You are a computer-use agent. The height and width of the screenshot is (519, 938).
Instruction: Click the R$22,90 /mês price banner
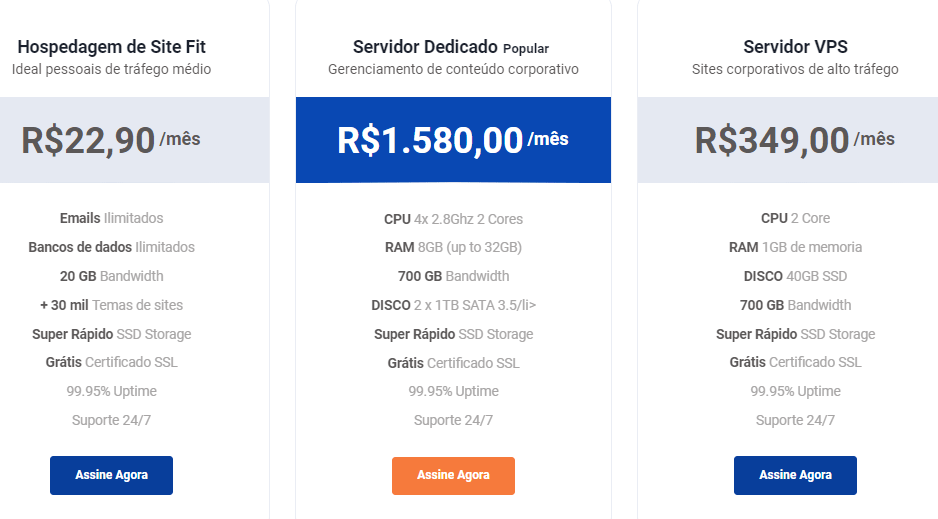pos(135,140)
